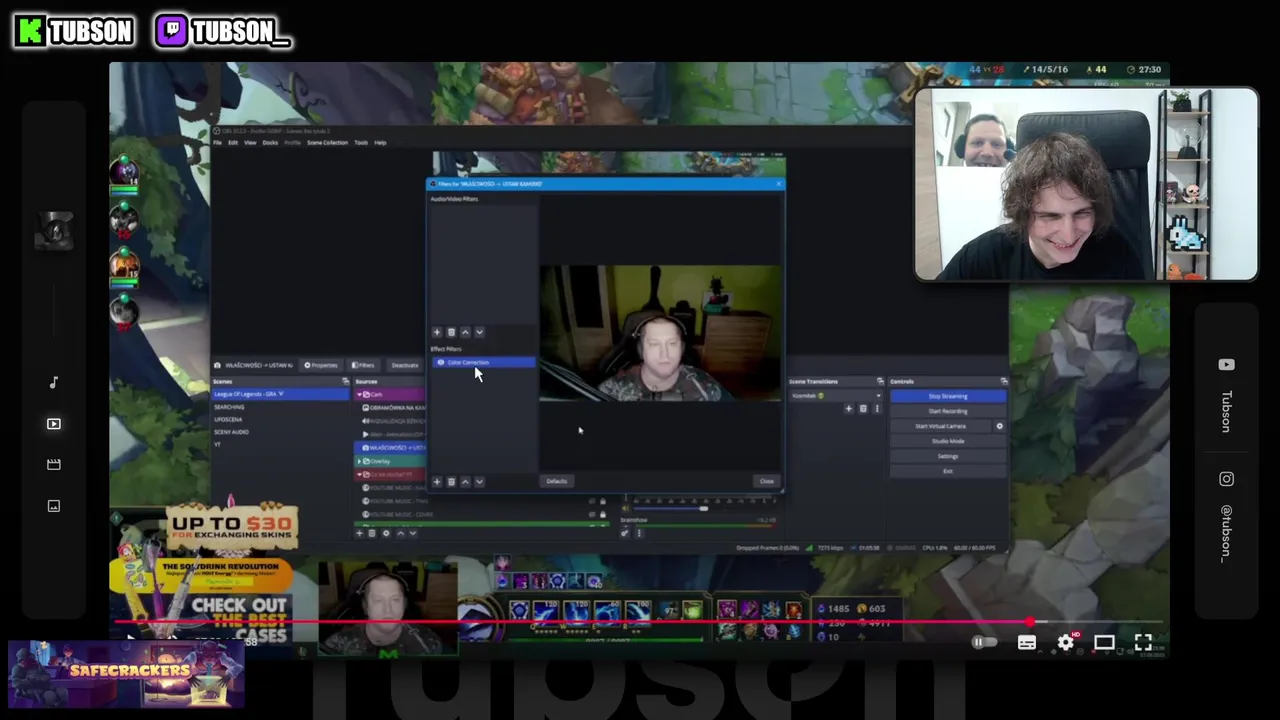Open the File menu in OBS
The image size is (1280, 720).
coord(217,142)
